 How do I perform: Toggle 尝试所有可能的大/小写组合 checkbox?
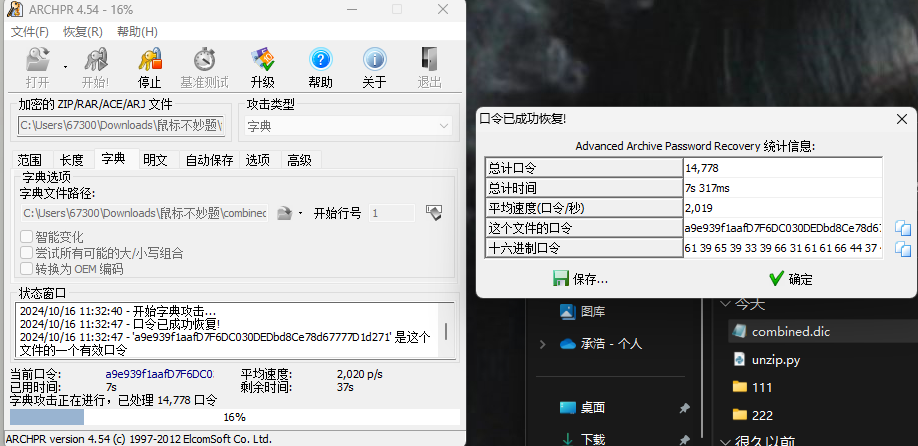click(x=26, y=253)
